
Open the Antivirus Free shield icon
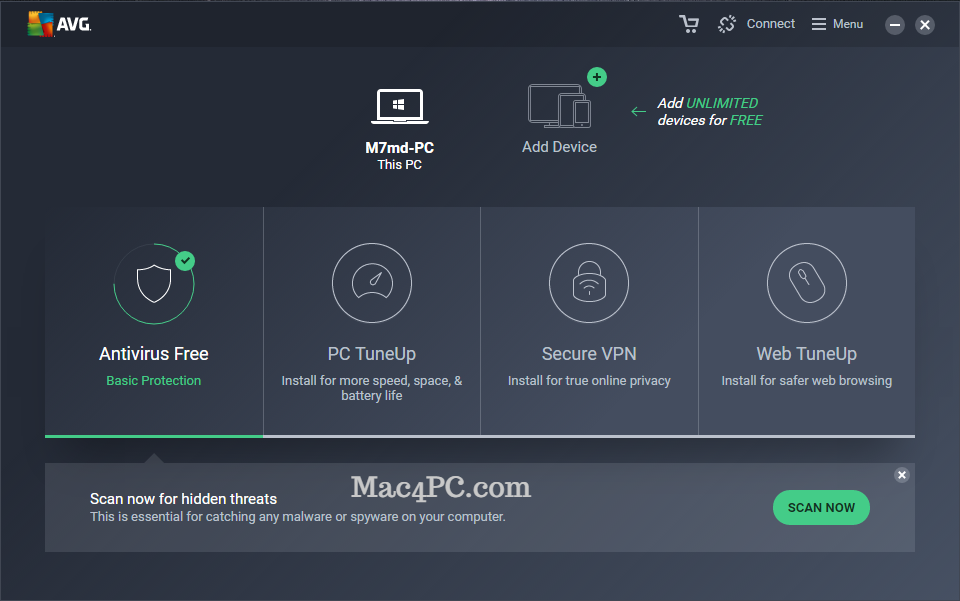154,283
